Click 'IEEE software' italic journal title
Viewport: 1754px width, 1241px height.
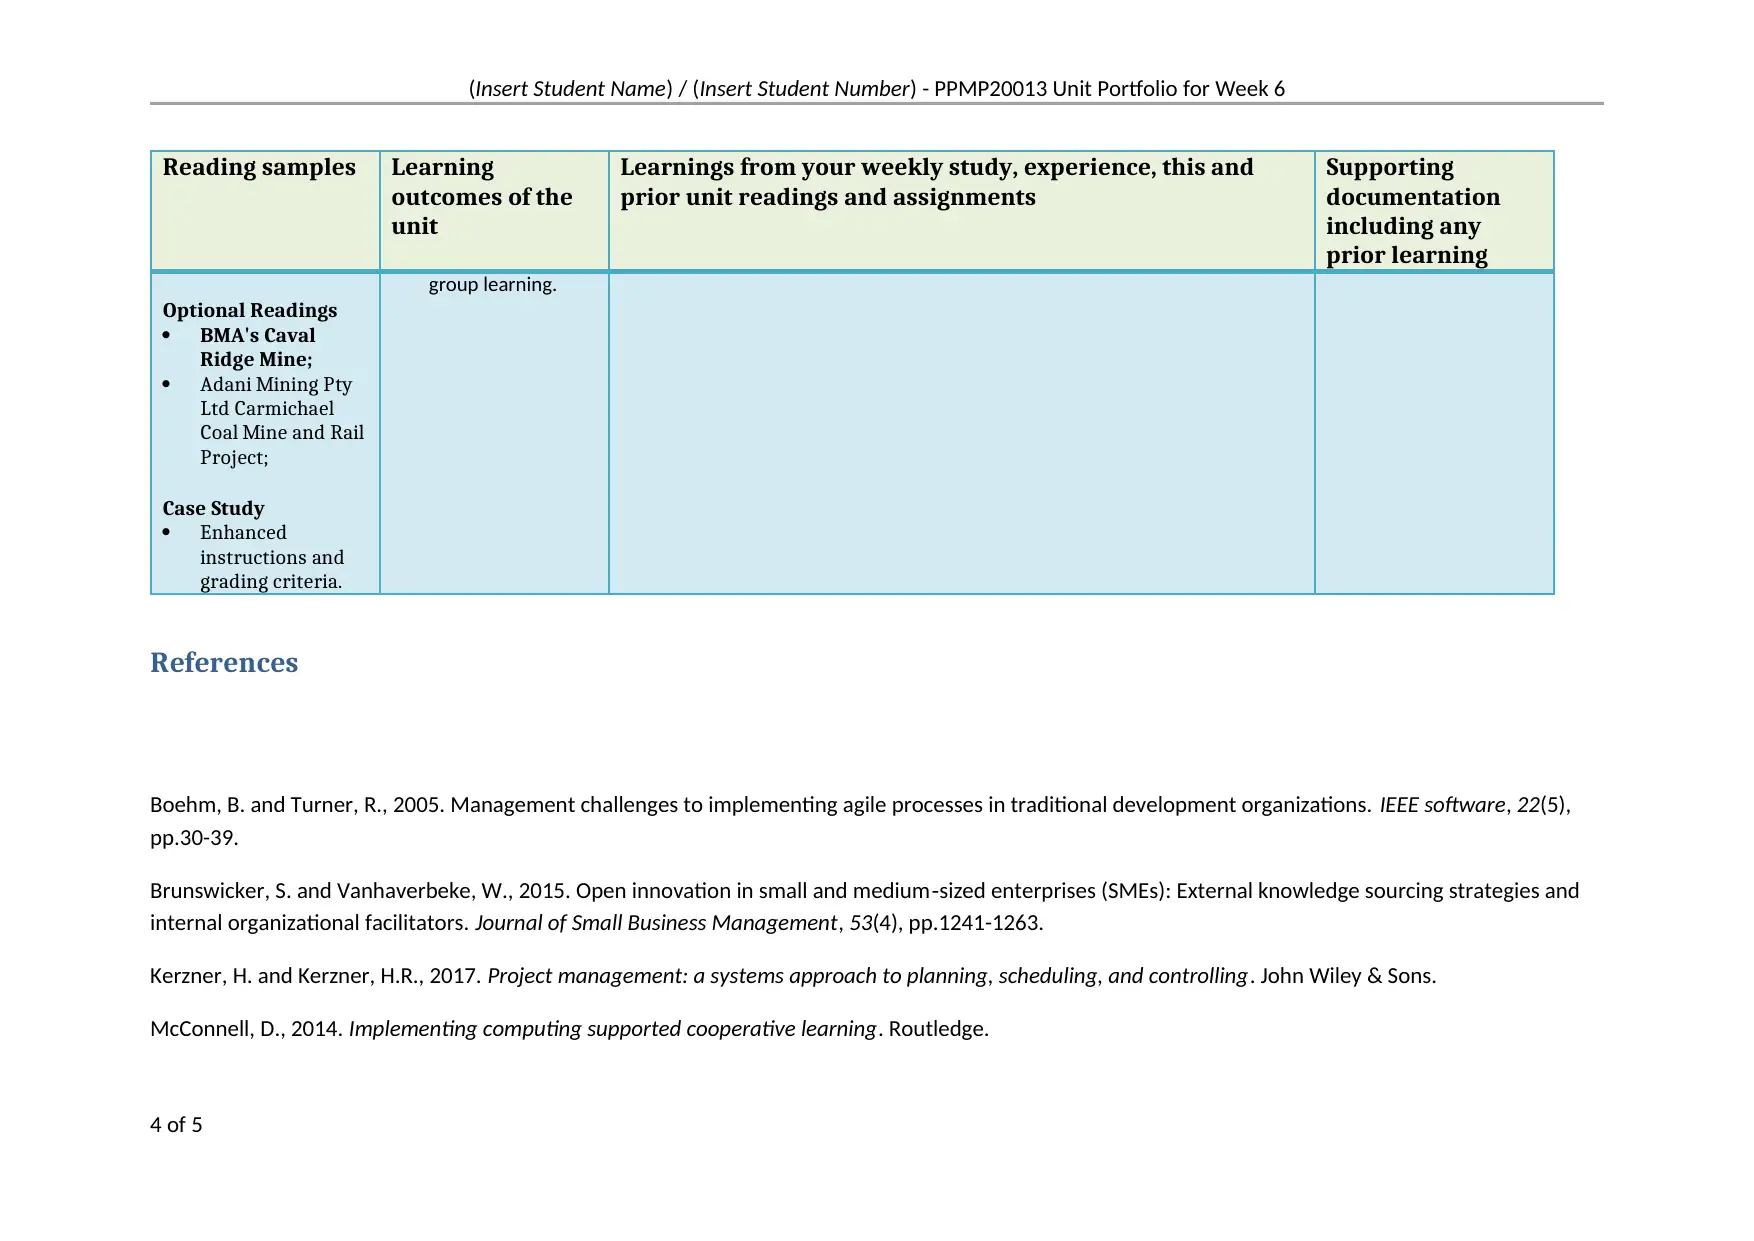(x=1442, y=805)
